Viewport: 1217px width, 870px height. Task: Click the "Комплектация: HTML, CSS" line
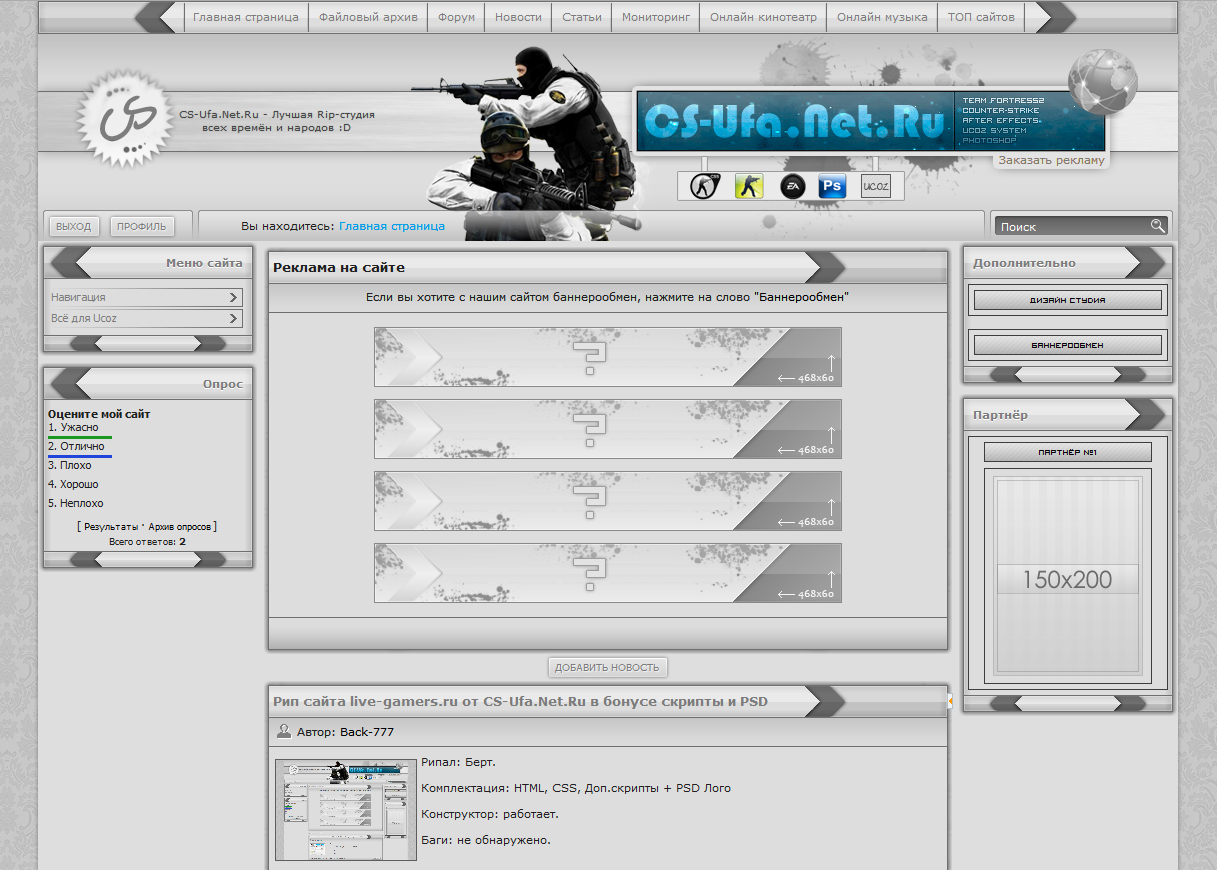pos(576,788)
